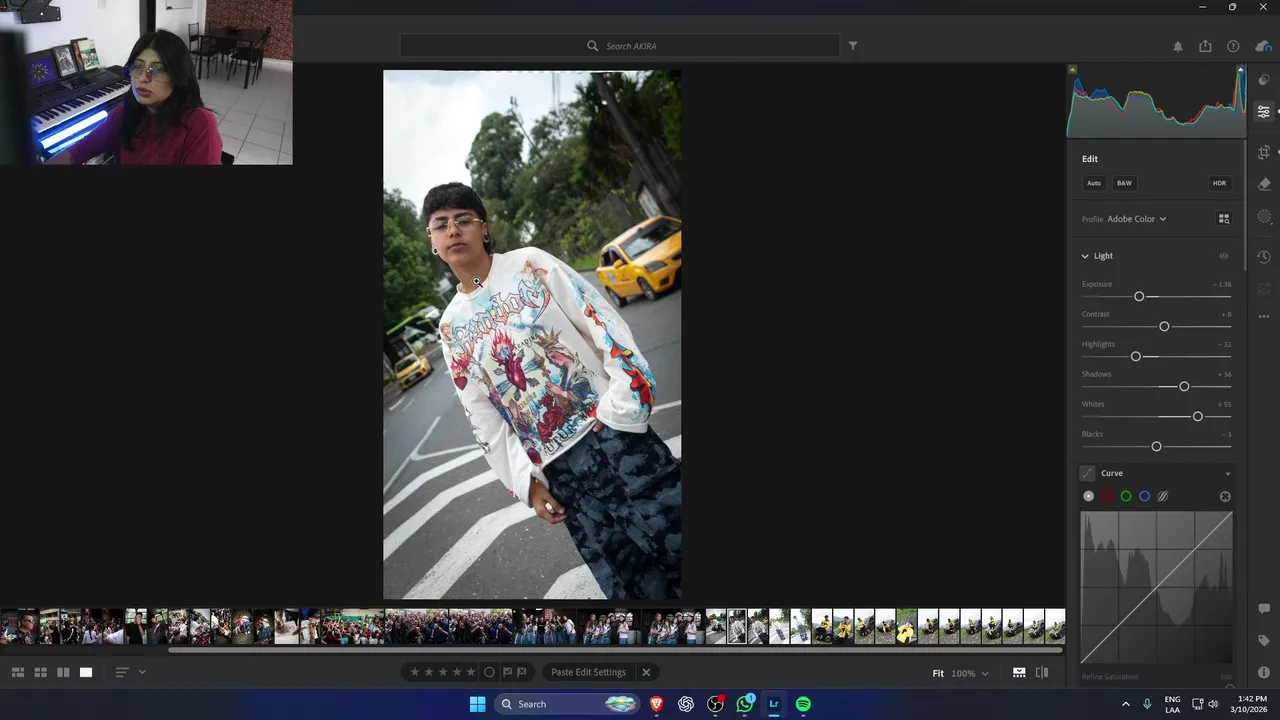Check the cloud sync status icon

coord(1263,46)
